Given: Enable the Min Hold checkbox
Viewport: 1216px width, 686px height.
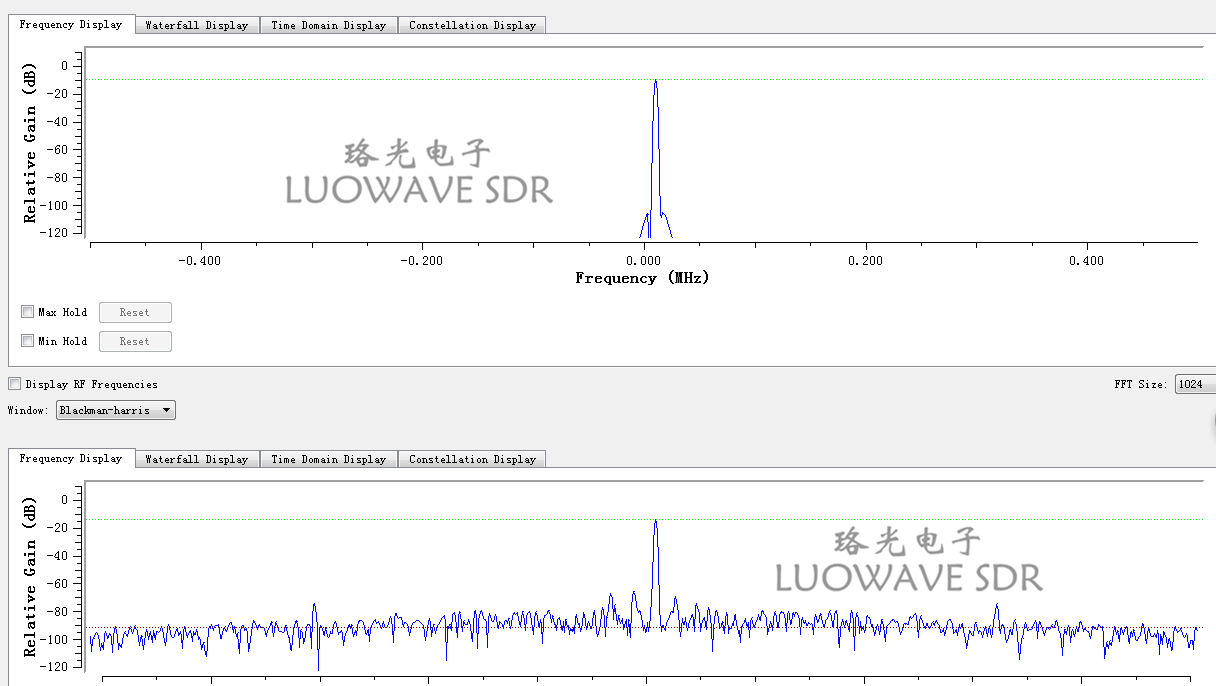Looking at the screenshot, I should click(x=26, y=340).
